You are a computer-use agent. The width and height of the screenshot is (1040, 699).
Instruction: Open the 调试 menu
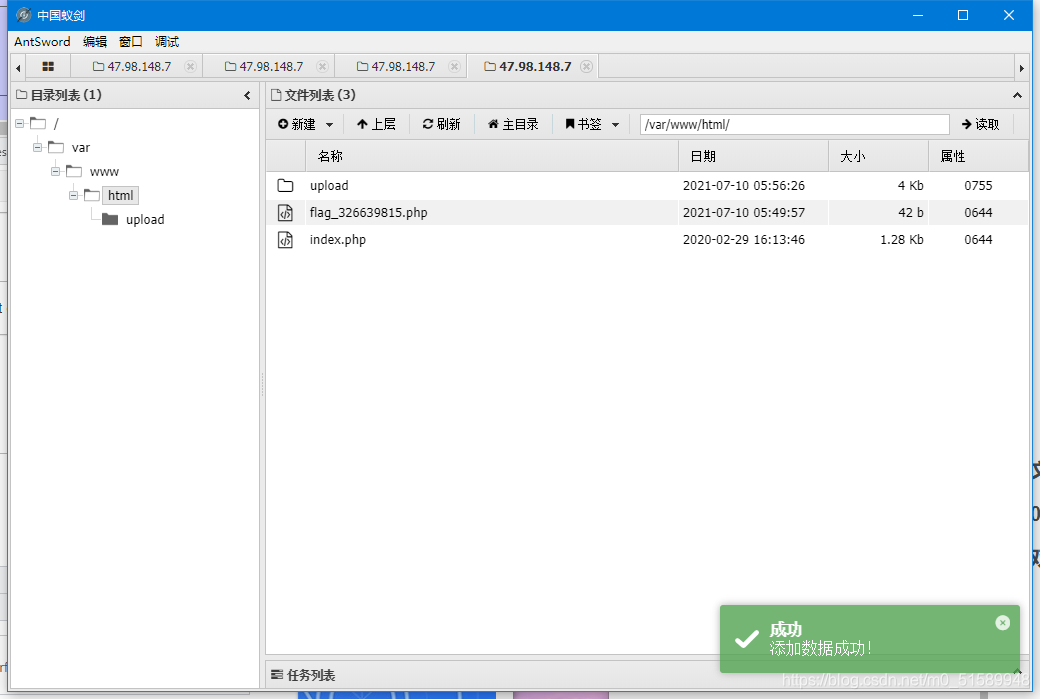point(166,41)
